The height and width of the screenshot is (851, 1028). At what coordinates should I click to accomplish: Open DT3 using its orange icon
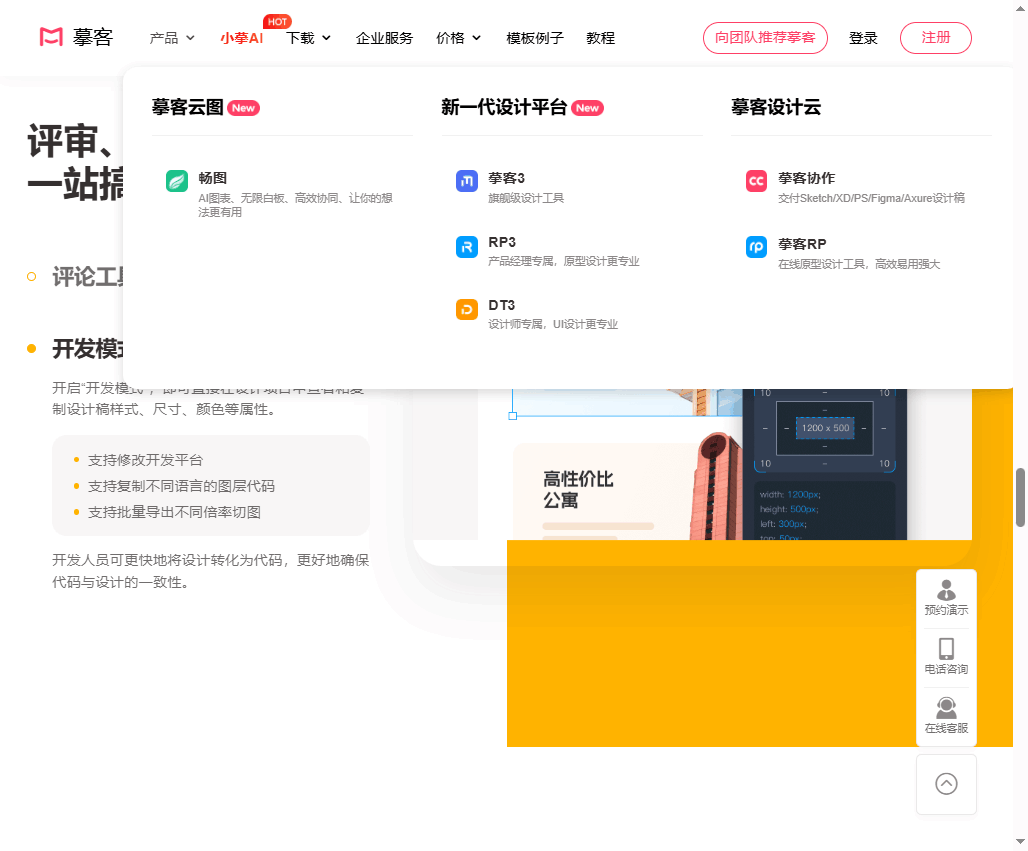466,309
